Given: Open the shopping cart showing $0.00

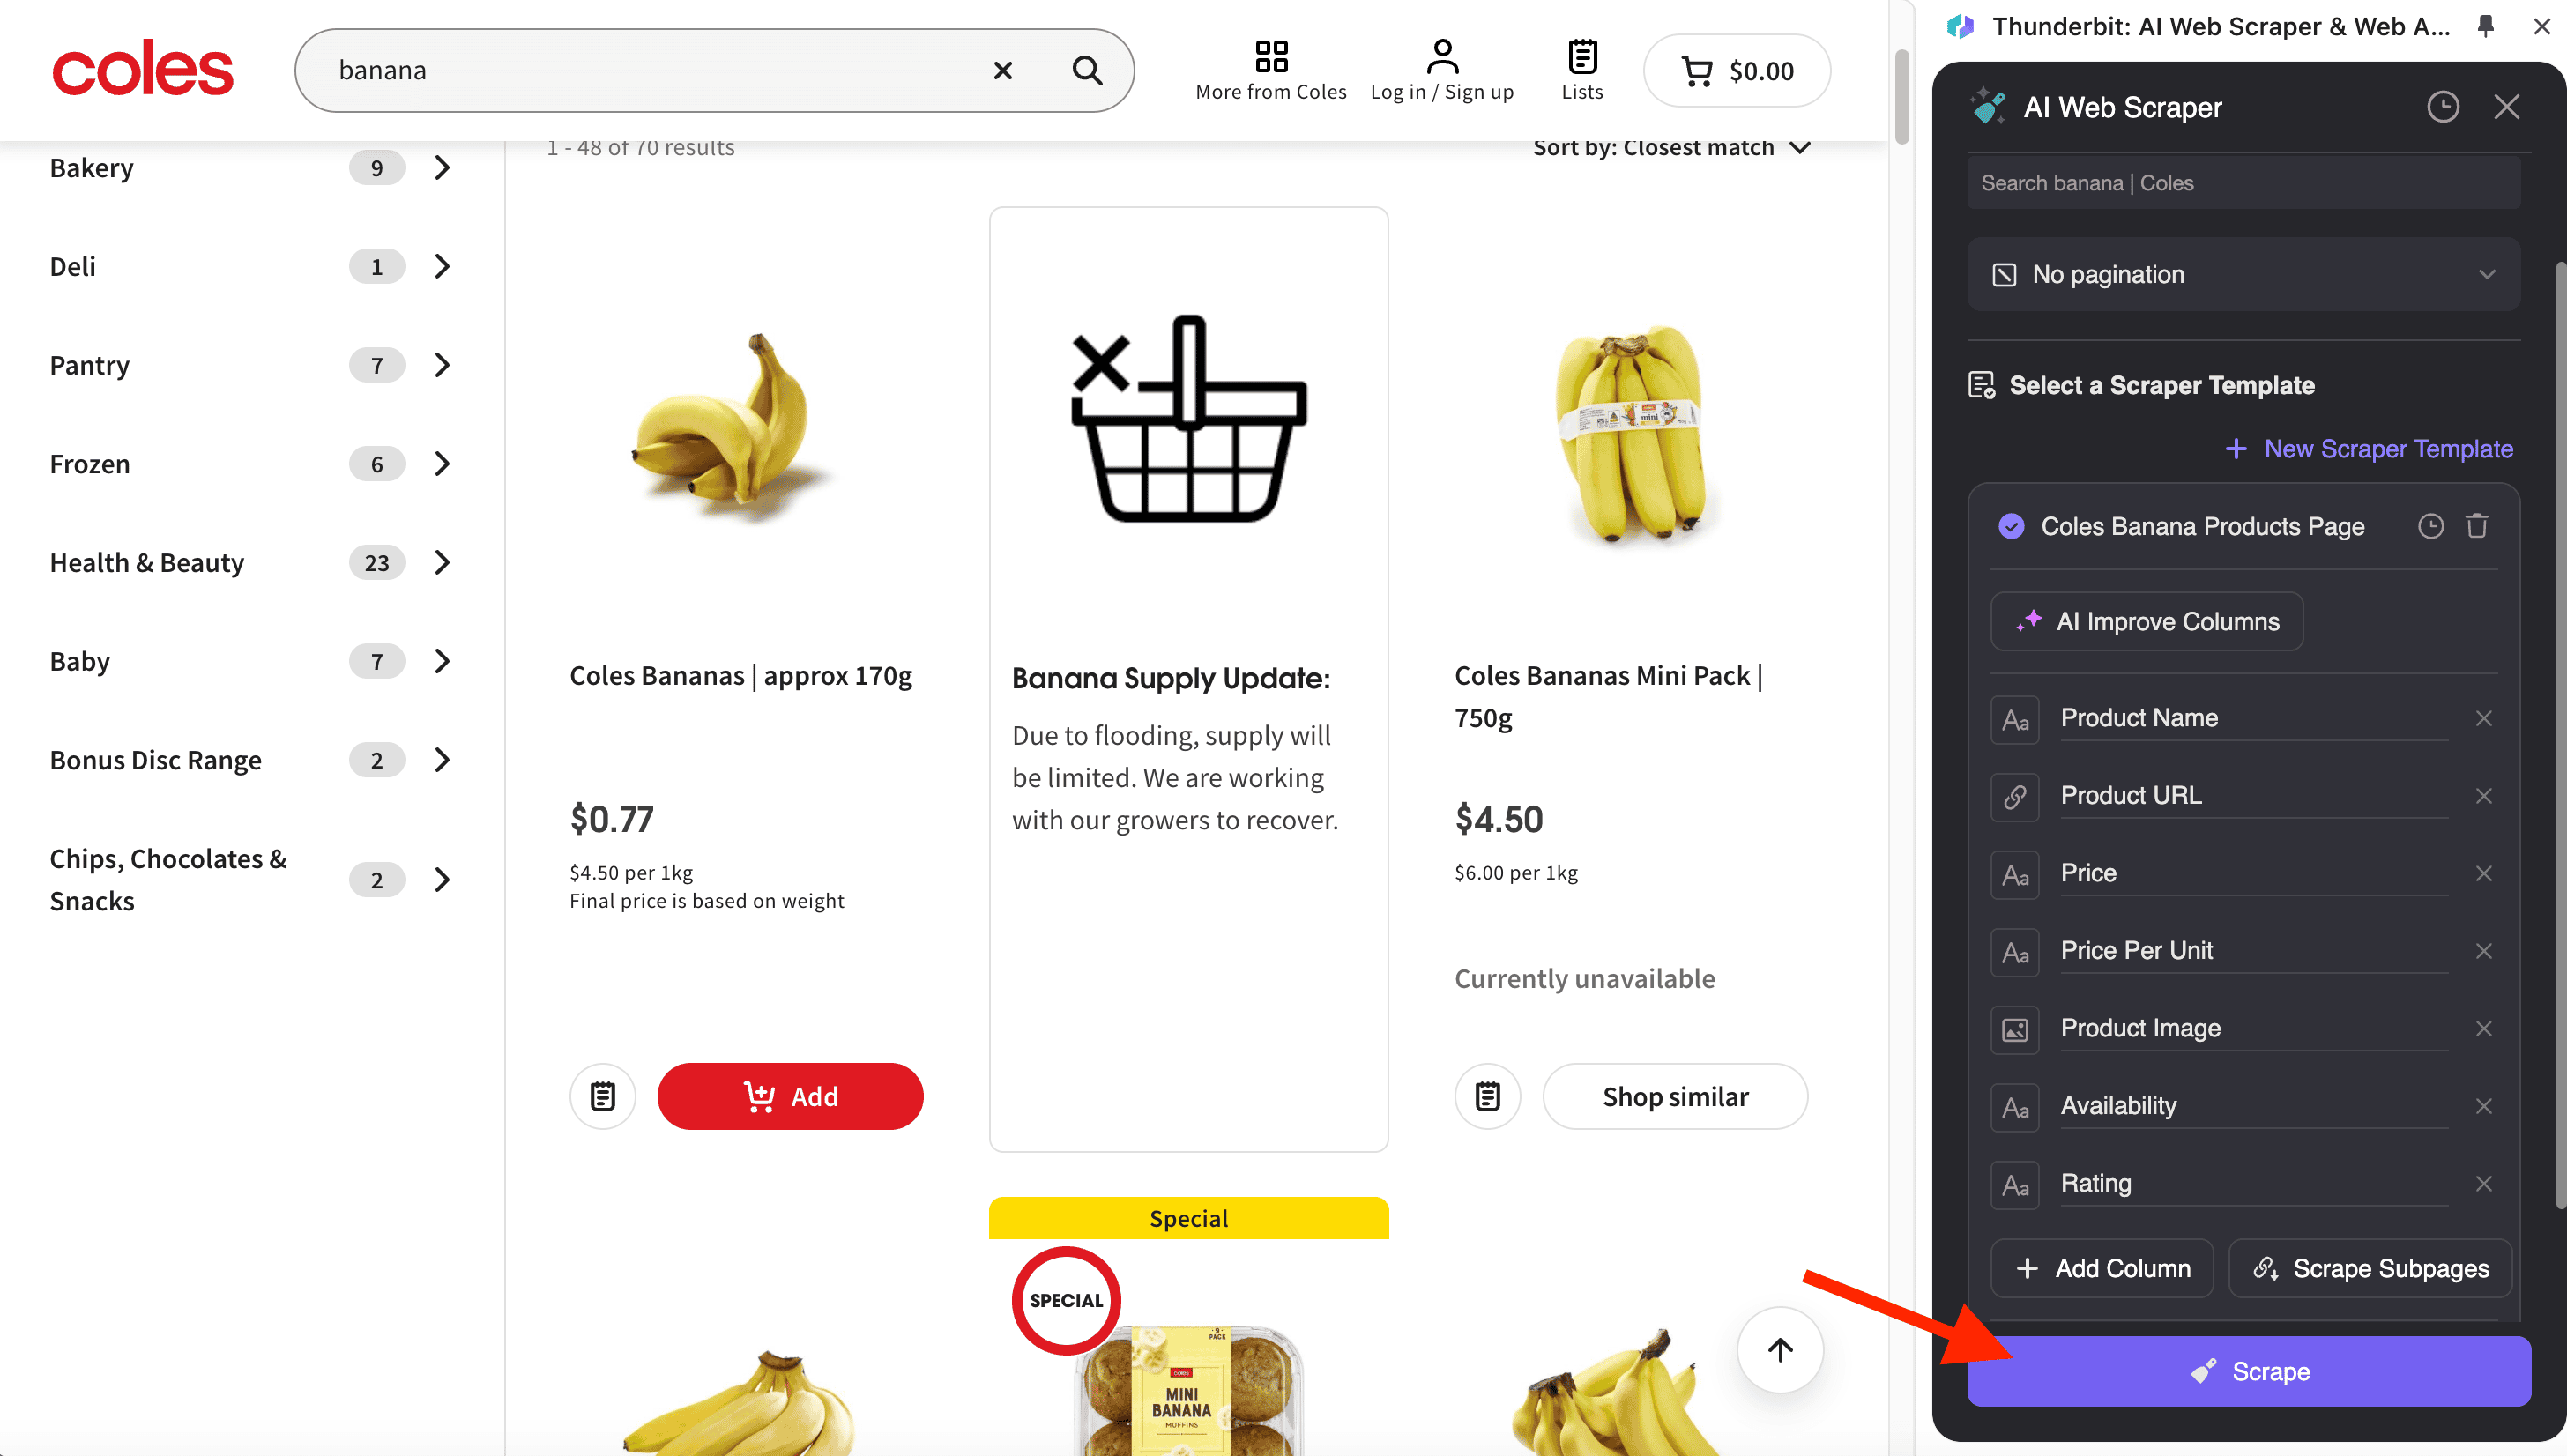Looking at the screenshot, I should pyautogui.click(x=1737, y=71).
